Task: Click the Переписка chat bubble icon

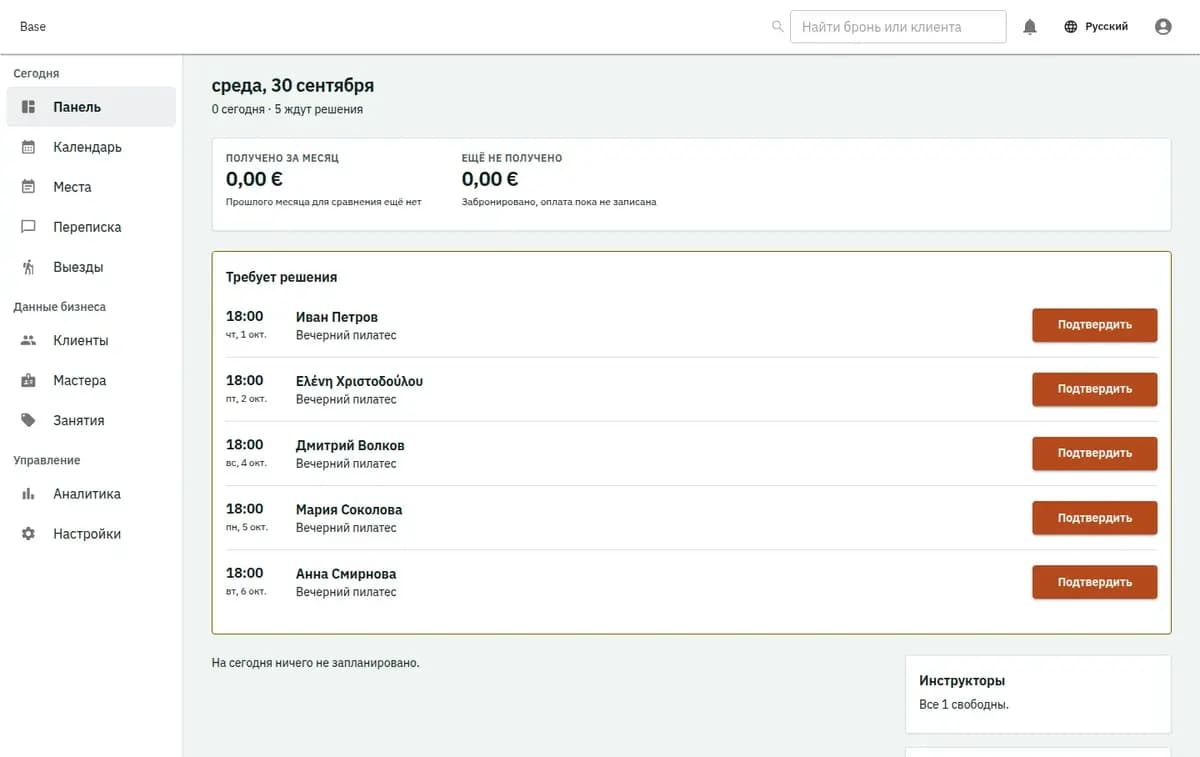Action: (29, 227)
